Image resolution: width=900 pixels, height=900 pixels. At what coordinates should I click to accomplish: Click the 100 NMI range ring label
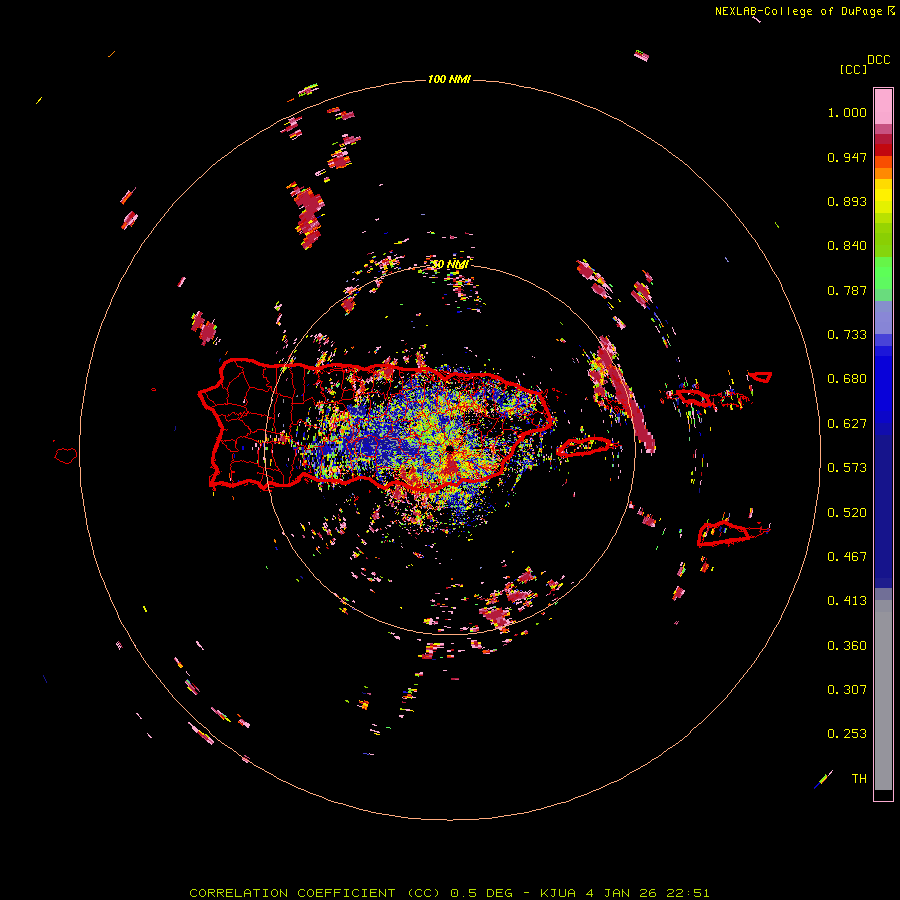coord(449,79)
